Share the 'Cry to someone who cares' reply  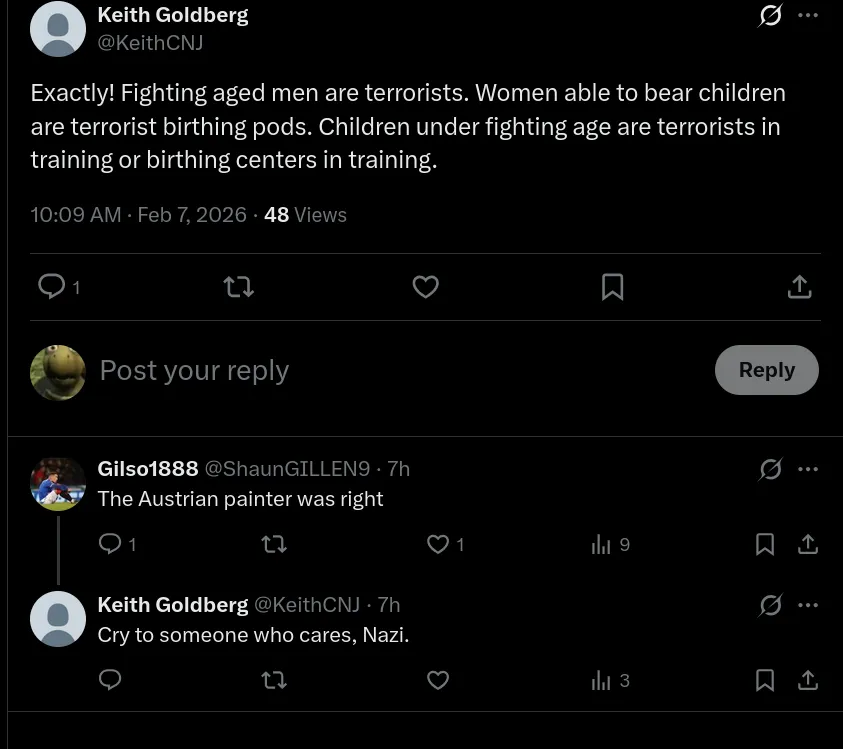tap(808, 680)
